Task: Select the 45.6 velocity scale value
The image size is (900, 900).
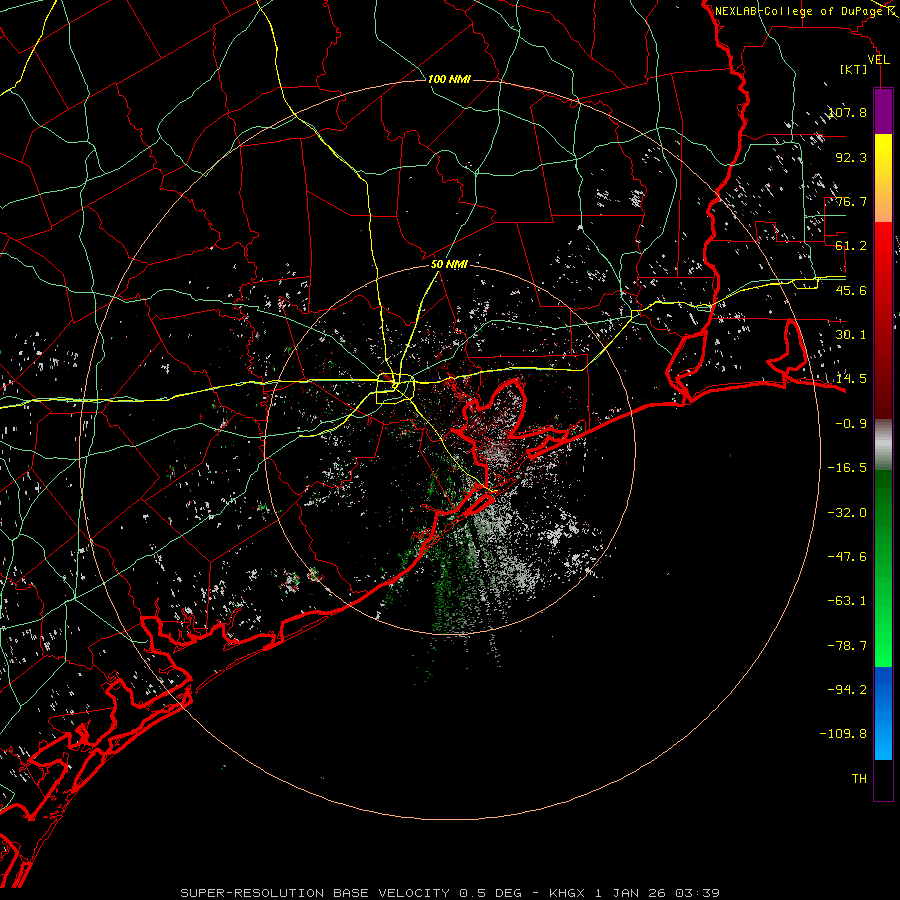Action: coord(851,290)
